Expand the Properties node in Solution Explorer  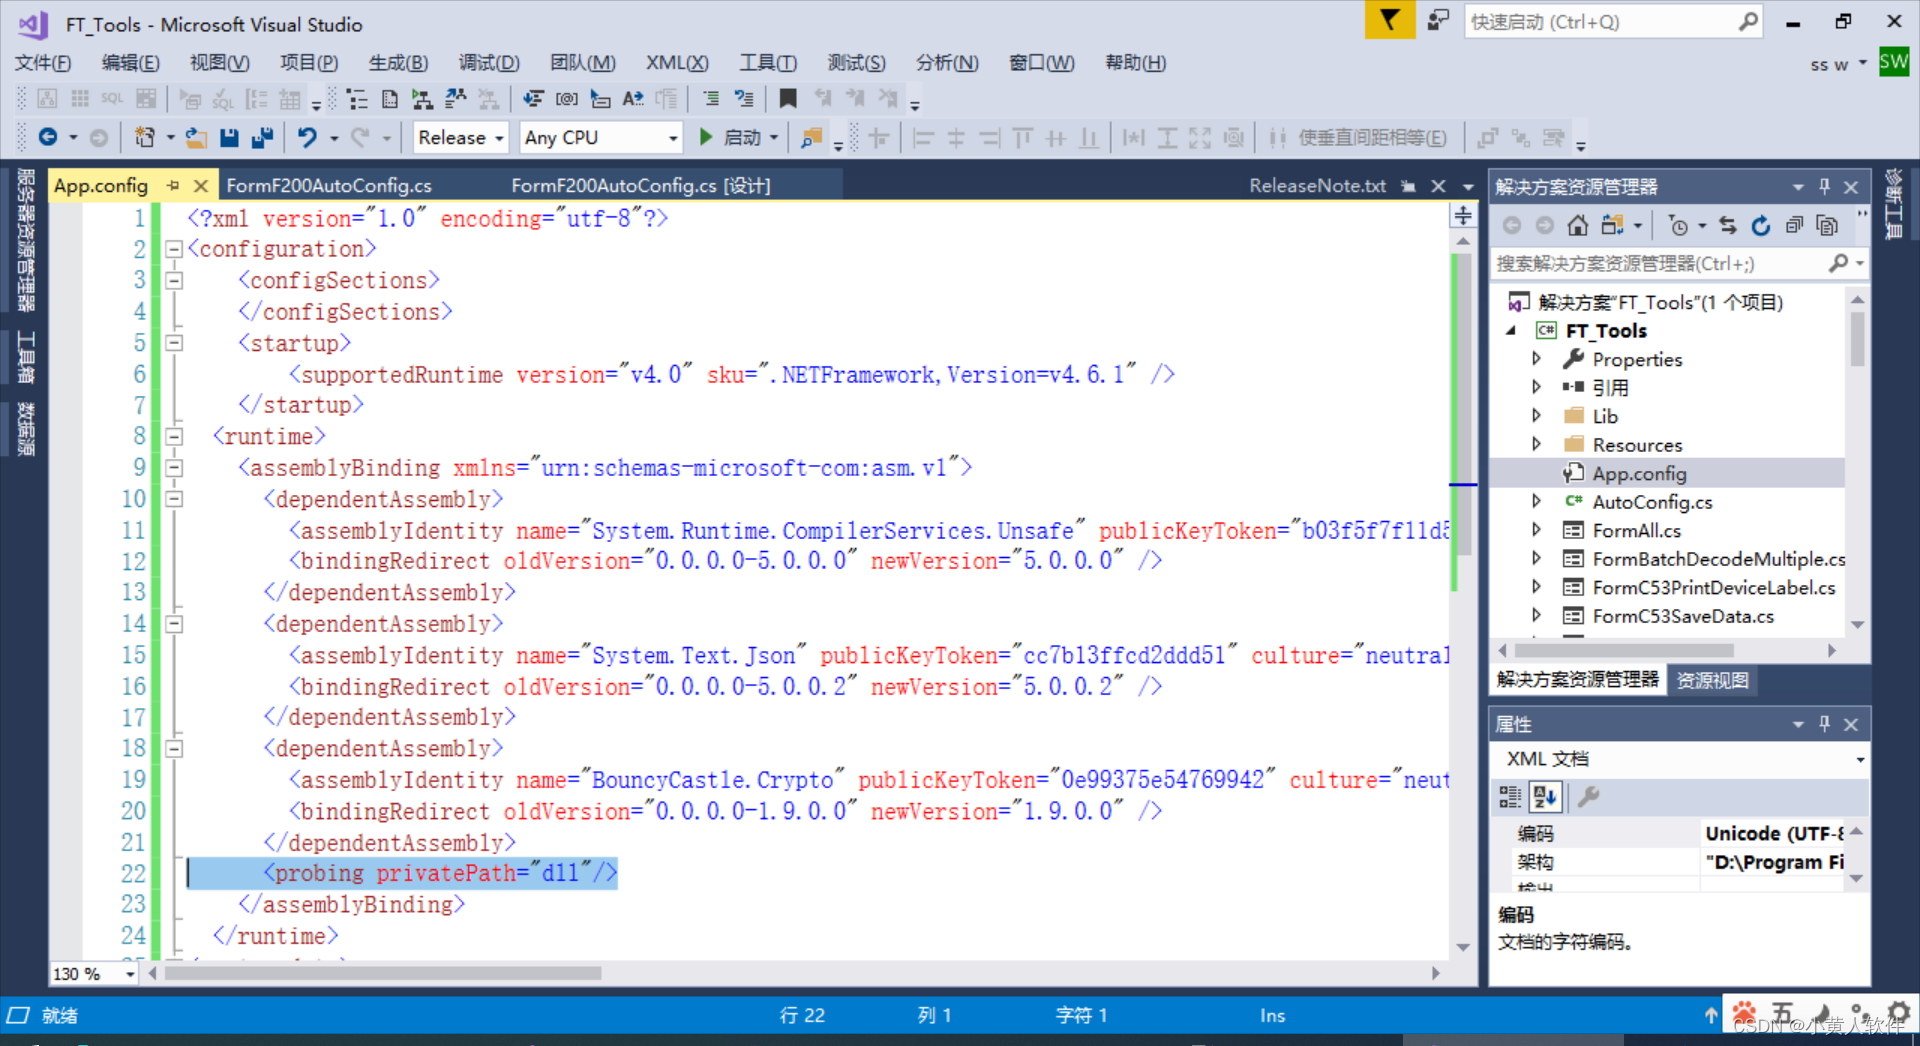[x=1538, y=358]
